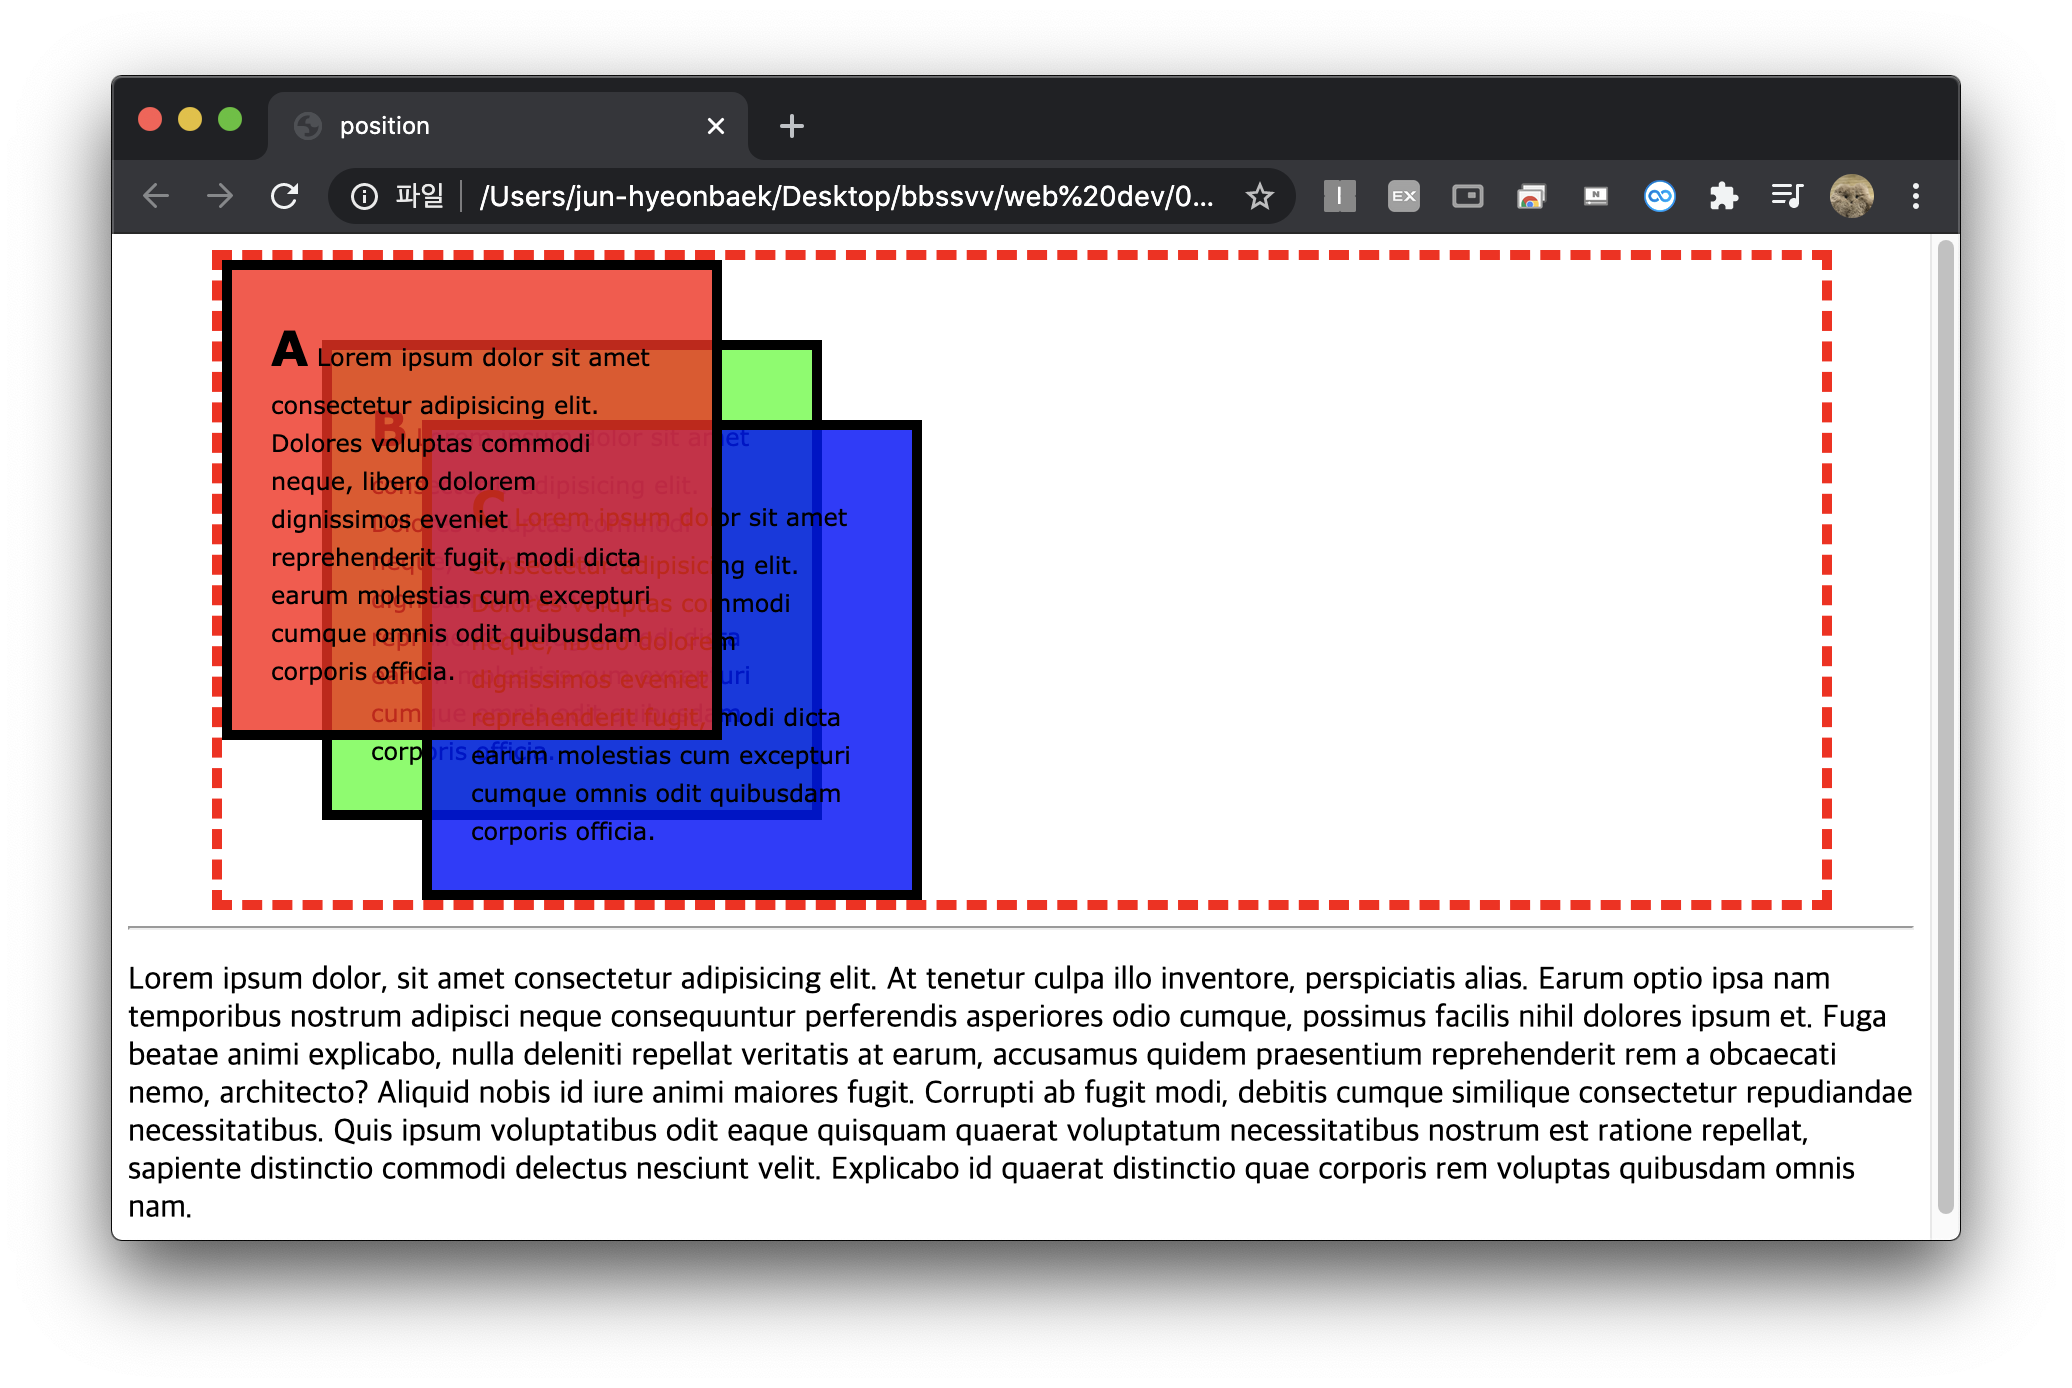Click the EX extension icon
Image resolution: width=2072 pixels, height=1388 pixels.
tap(1403, 196)
